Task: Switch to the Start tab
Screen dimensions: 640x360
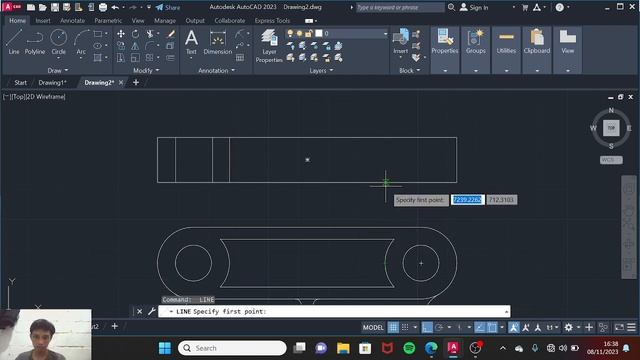Action: click(20, 82)
